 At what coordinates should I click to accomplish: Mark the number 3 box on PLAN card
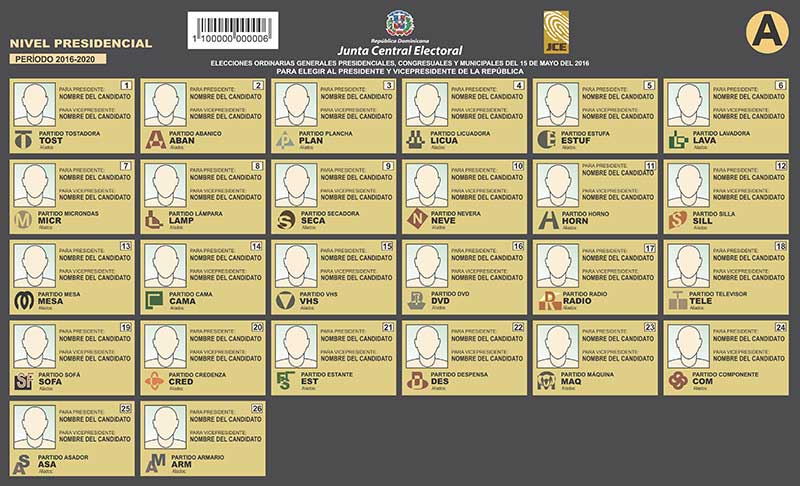coord(388,85)
